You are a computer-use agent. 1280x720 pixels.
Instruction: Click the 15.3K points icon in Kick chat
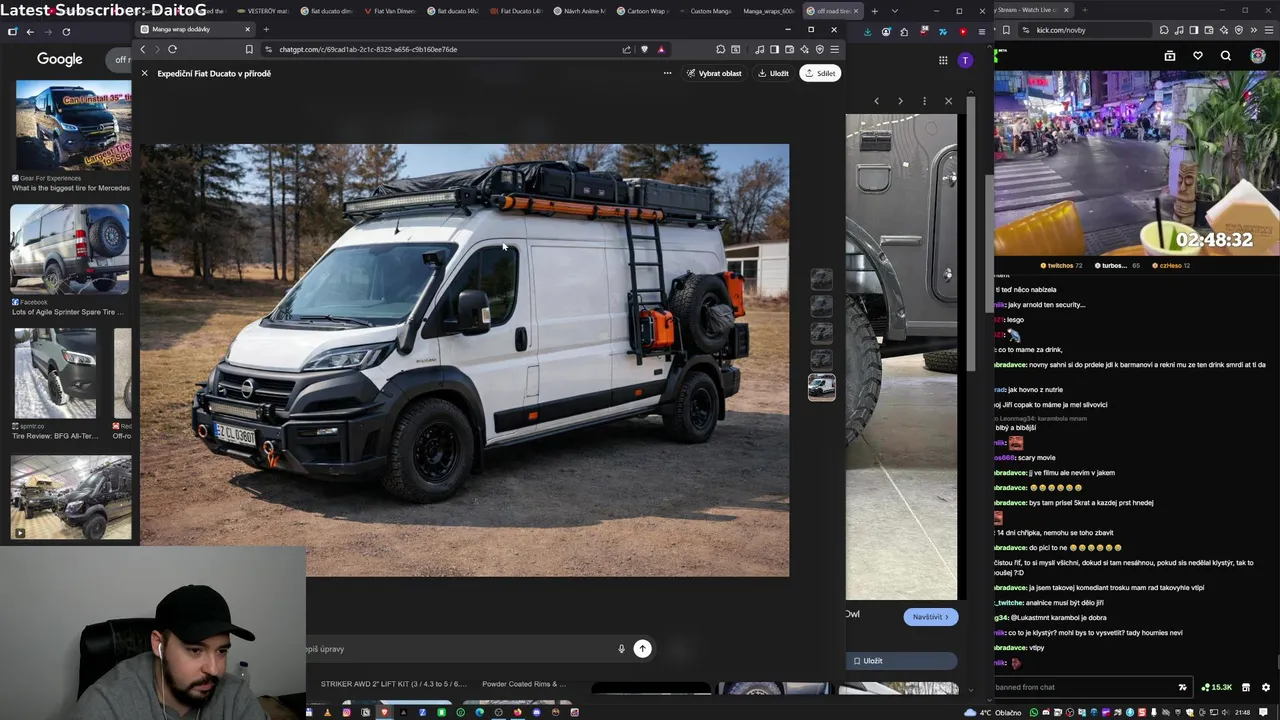1217,687
